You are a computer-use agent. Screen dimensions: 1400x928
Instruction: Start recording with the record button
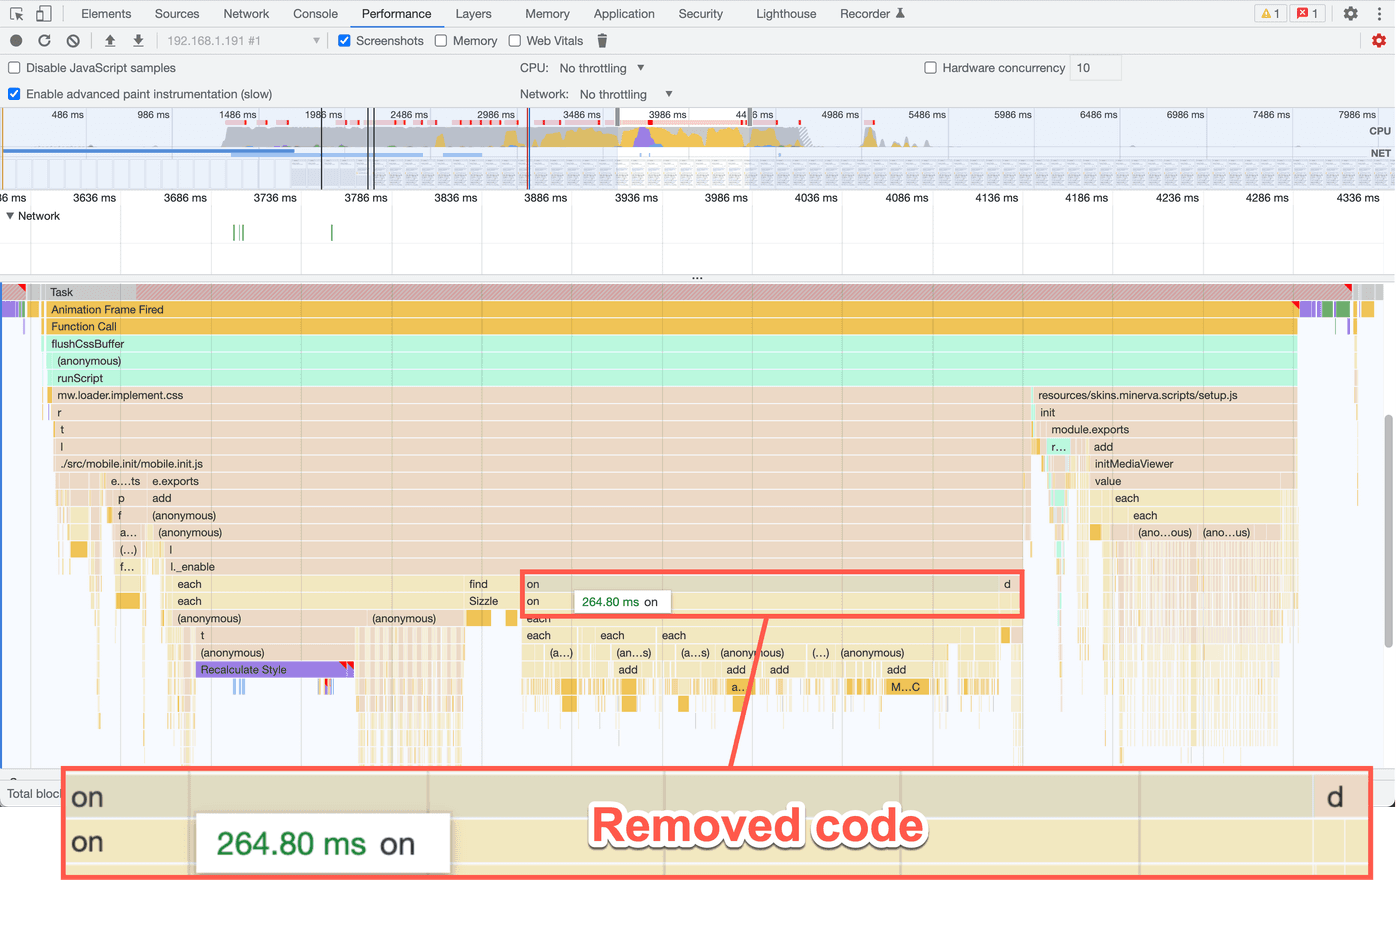click(x=16, y=41)
